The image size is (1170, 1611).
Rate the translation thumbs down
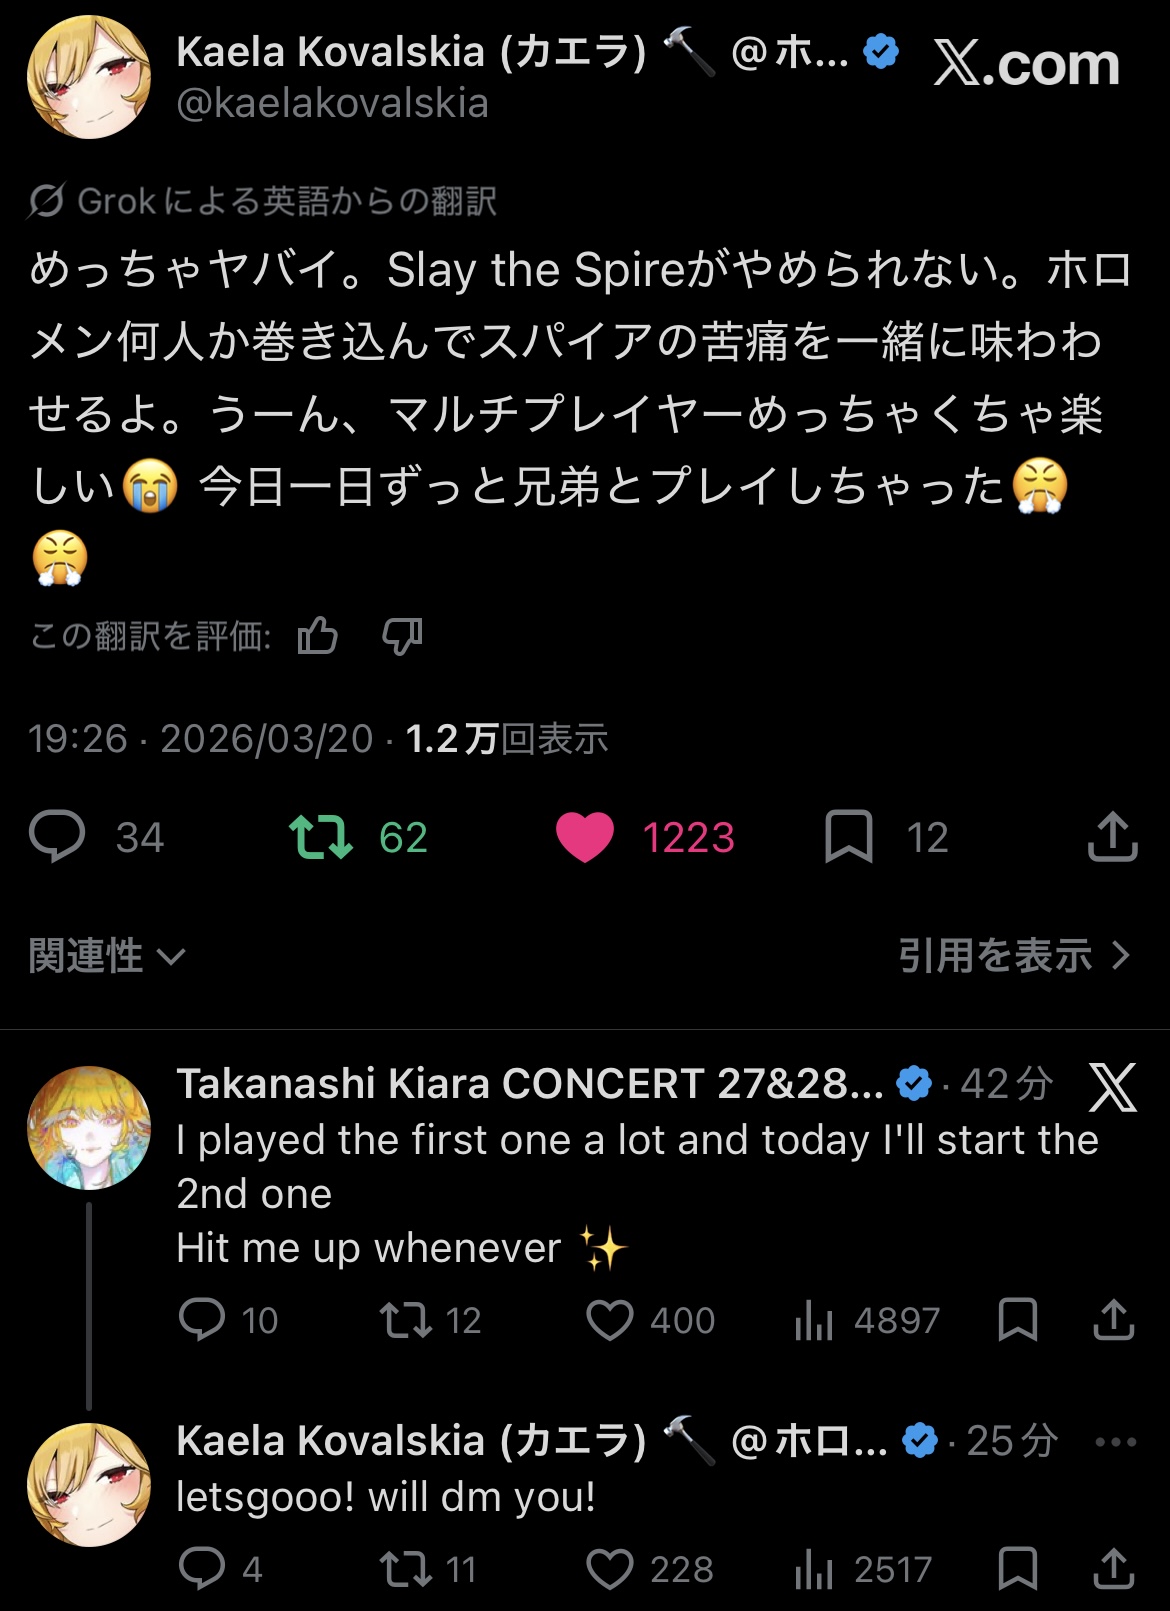tap(402, 636)
